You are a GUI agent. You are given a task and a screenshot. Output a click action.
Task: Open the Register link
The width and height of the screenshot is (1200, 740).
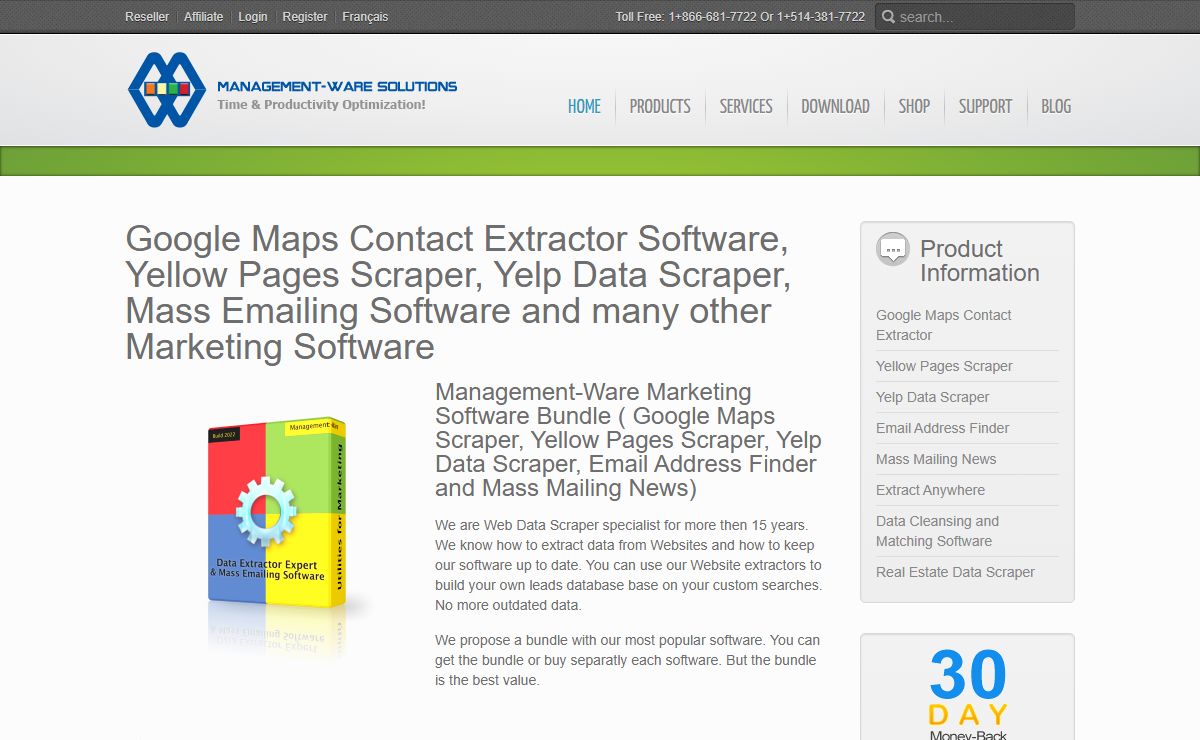tap(305, 16)
